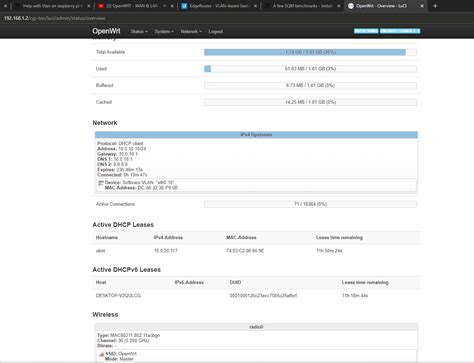The height and width of the screenshot is (363, 474).
Task: Click the EdgeRouter tab's blue favicon
Action: tap(184, 6)
